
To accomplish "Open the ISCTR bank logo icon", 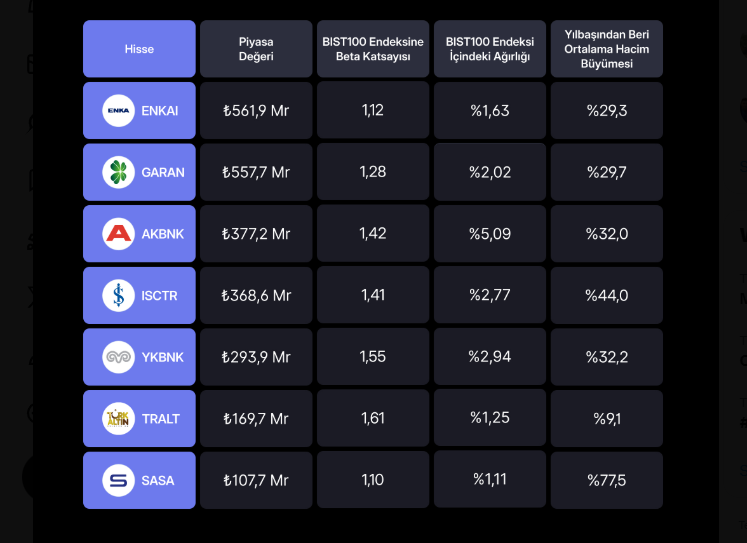I will 118,295.
